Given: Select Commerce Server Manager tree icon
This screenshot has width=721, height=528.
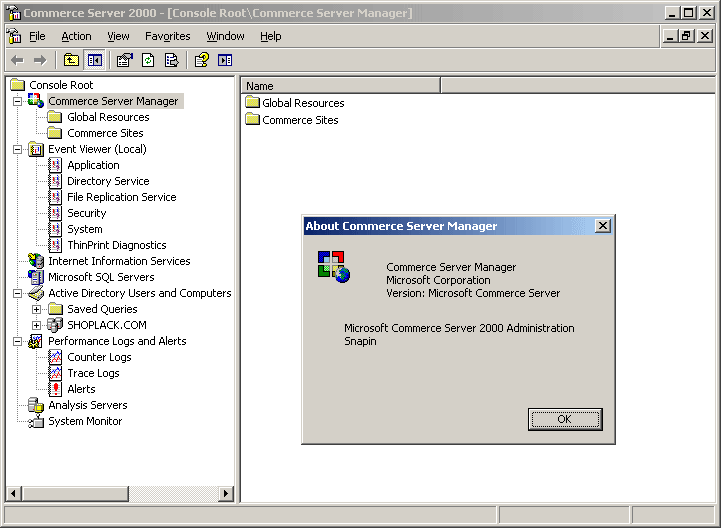Looking at the screenshot, I should tap(36, 101).
